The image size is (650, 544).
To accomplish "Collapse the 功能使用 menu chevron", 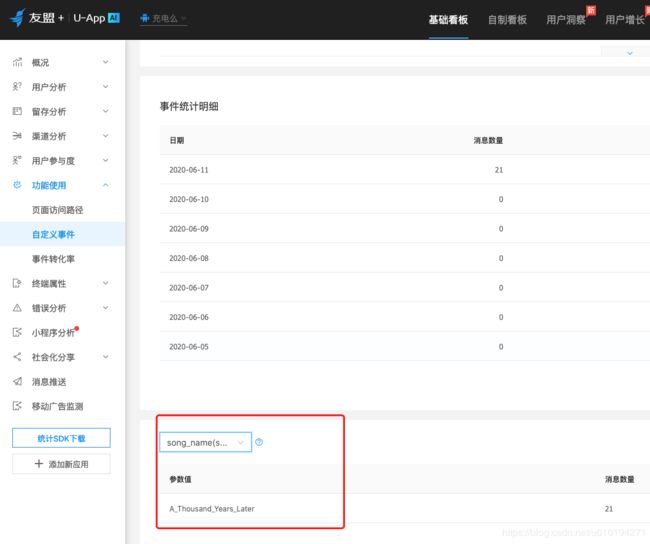I will (106, 185).
